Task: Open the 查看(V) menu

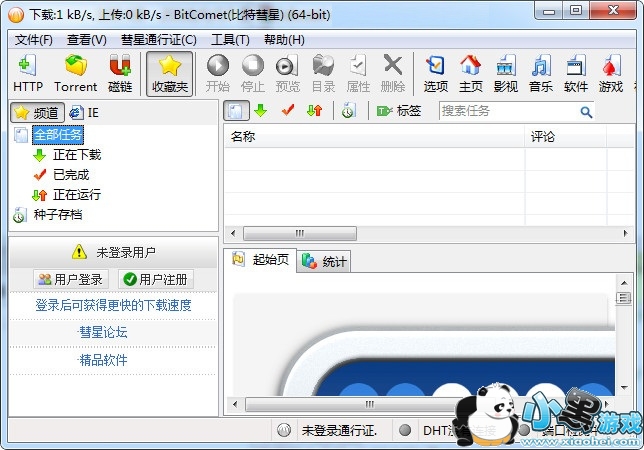Action: [x=87, y=40]
